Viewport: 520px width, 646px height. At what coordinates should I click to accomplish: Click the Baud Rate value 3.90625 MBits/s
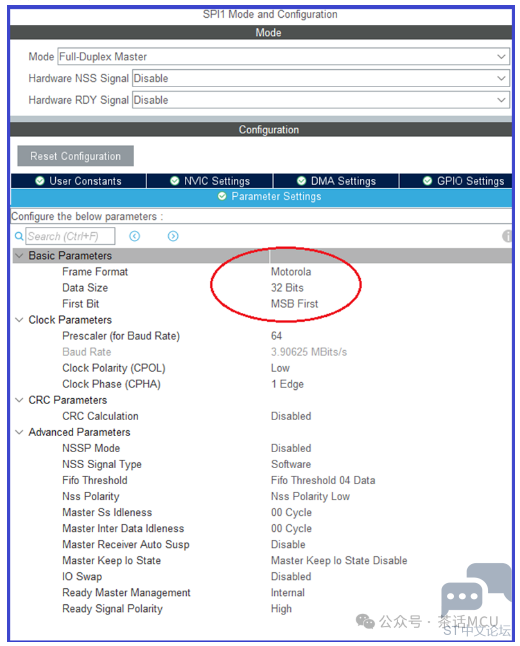309,352
